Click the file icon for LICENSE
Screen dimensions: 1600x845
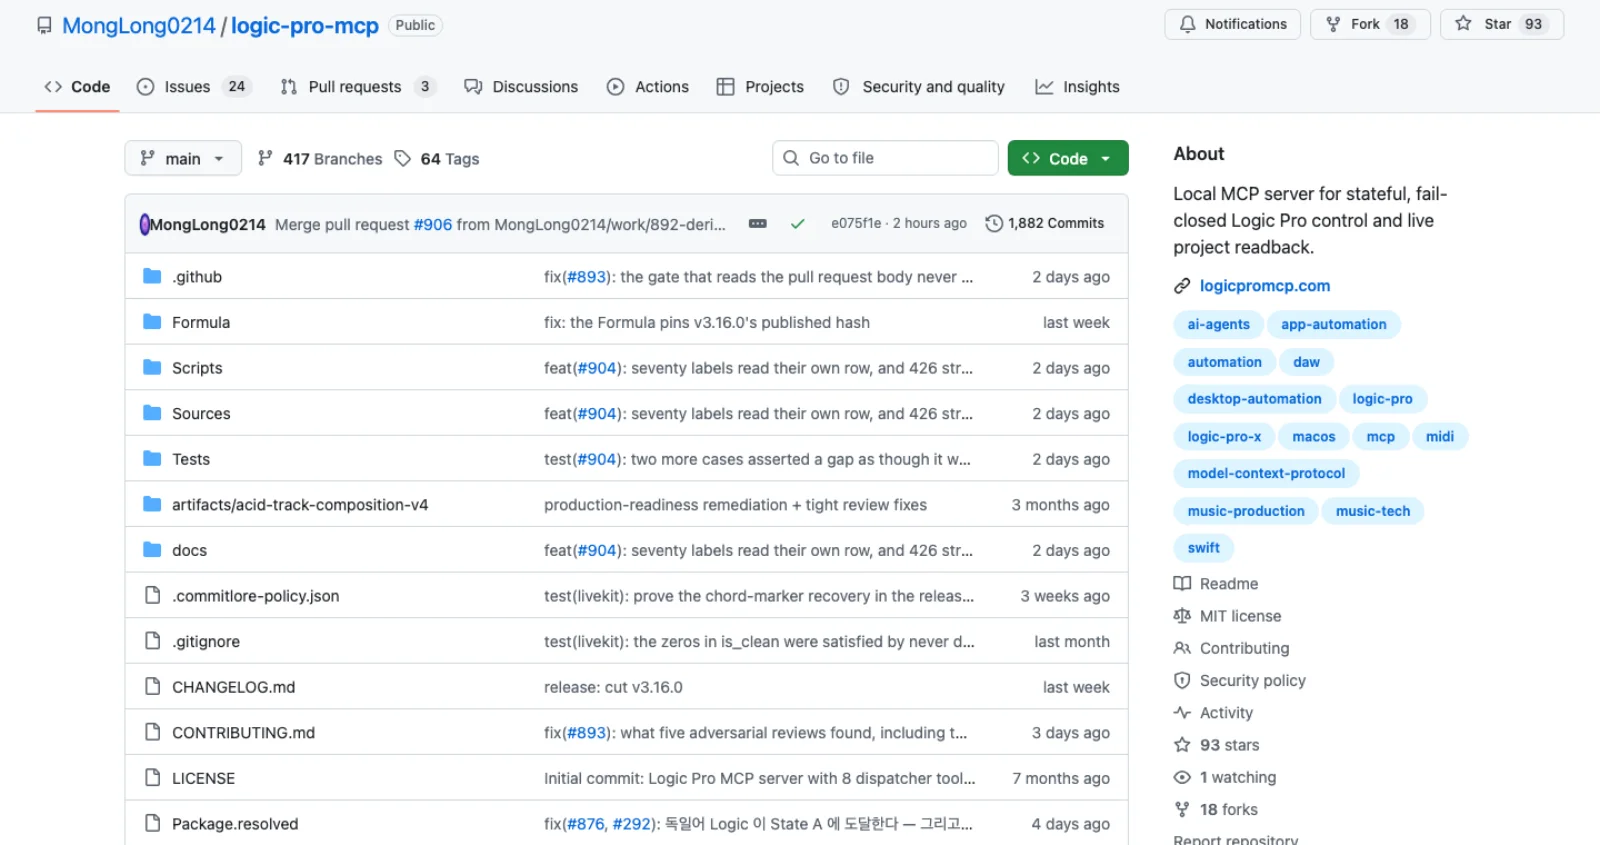point(152,778)
